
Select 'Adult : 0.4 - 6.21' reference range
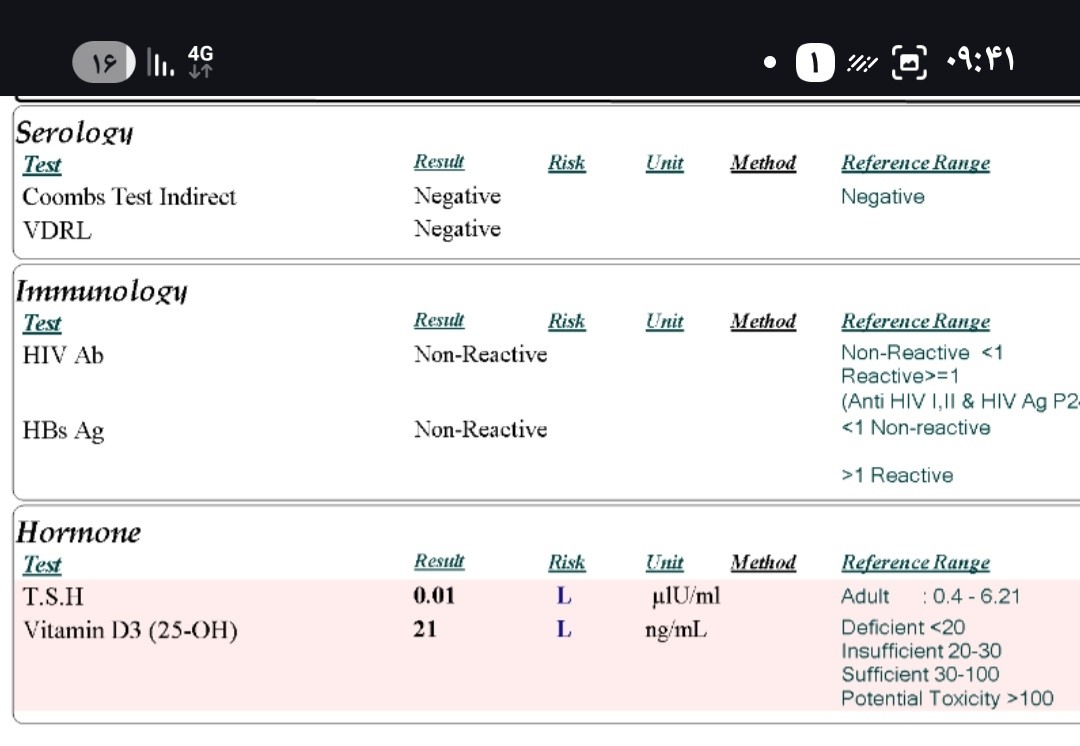[x=931, y=597]
